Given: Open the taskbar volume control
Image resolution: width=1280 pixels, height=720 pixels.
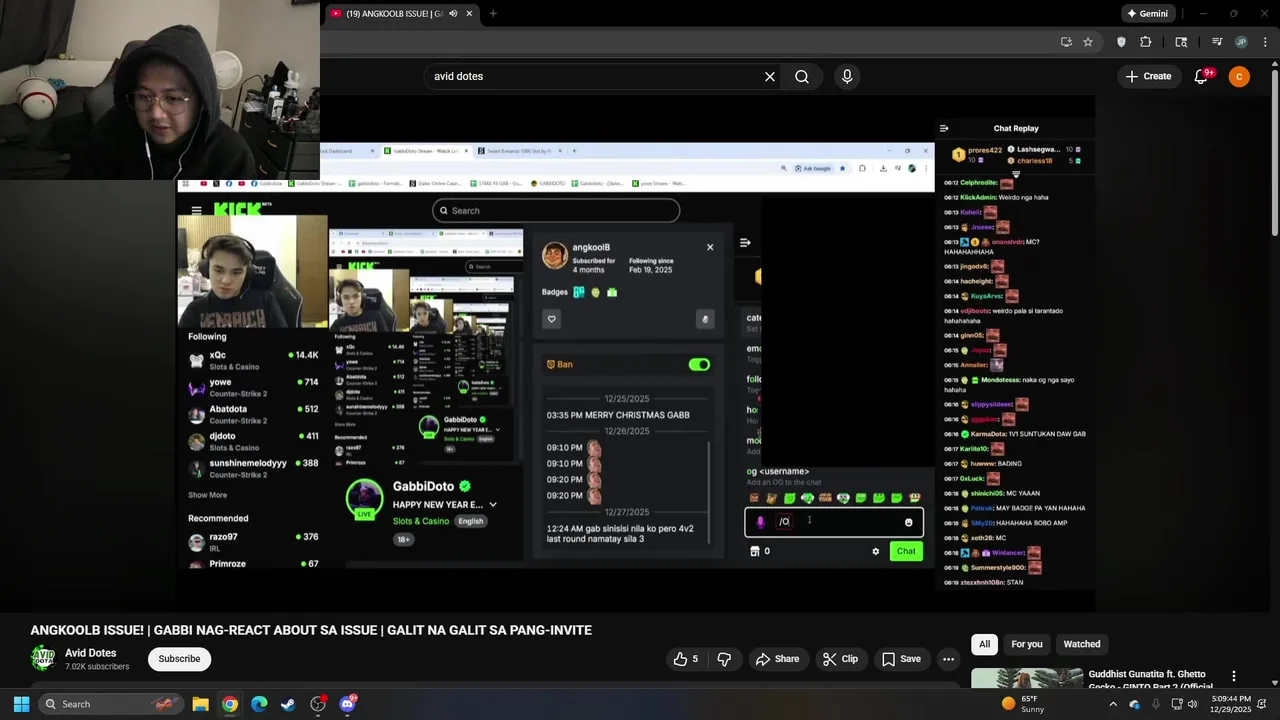Looking at the screenshot, I should click(x=1191, y=704).
